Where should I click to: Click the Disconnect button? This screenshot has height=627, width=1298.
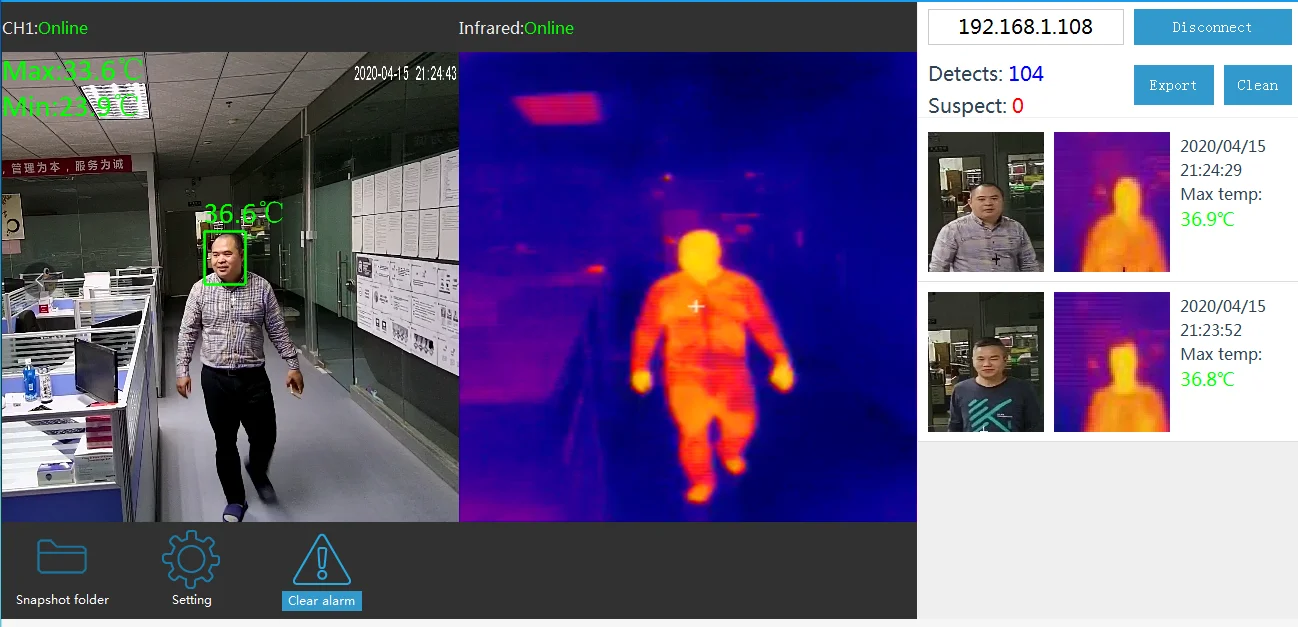click(1212, 27)
